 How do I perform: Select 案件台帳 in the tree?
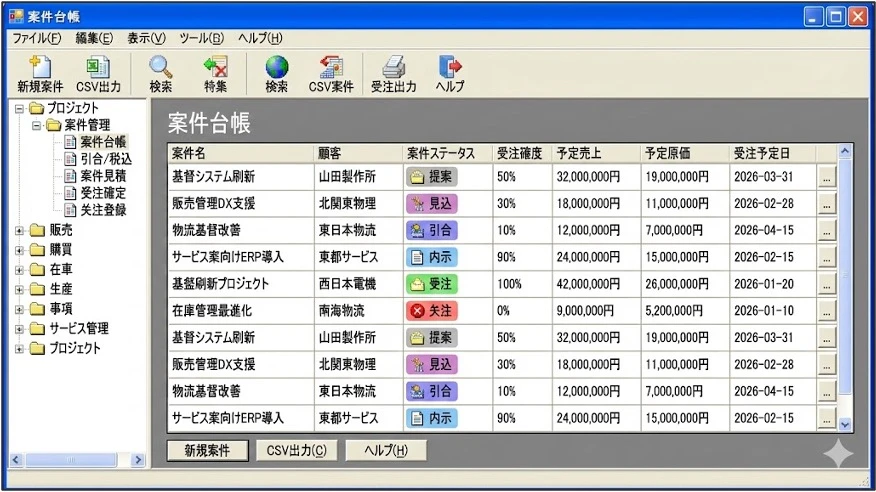103,142
